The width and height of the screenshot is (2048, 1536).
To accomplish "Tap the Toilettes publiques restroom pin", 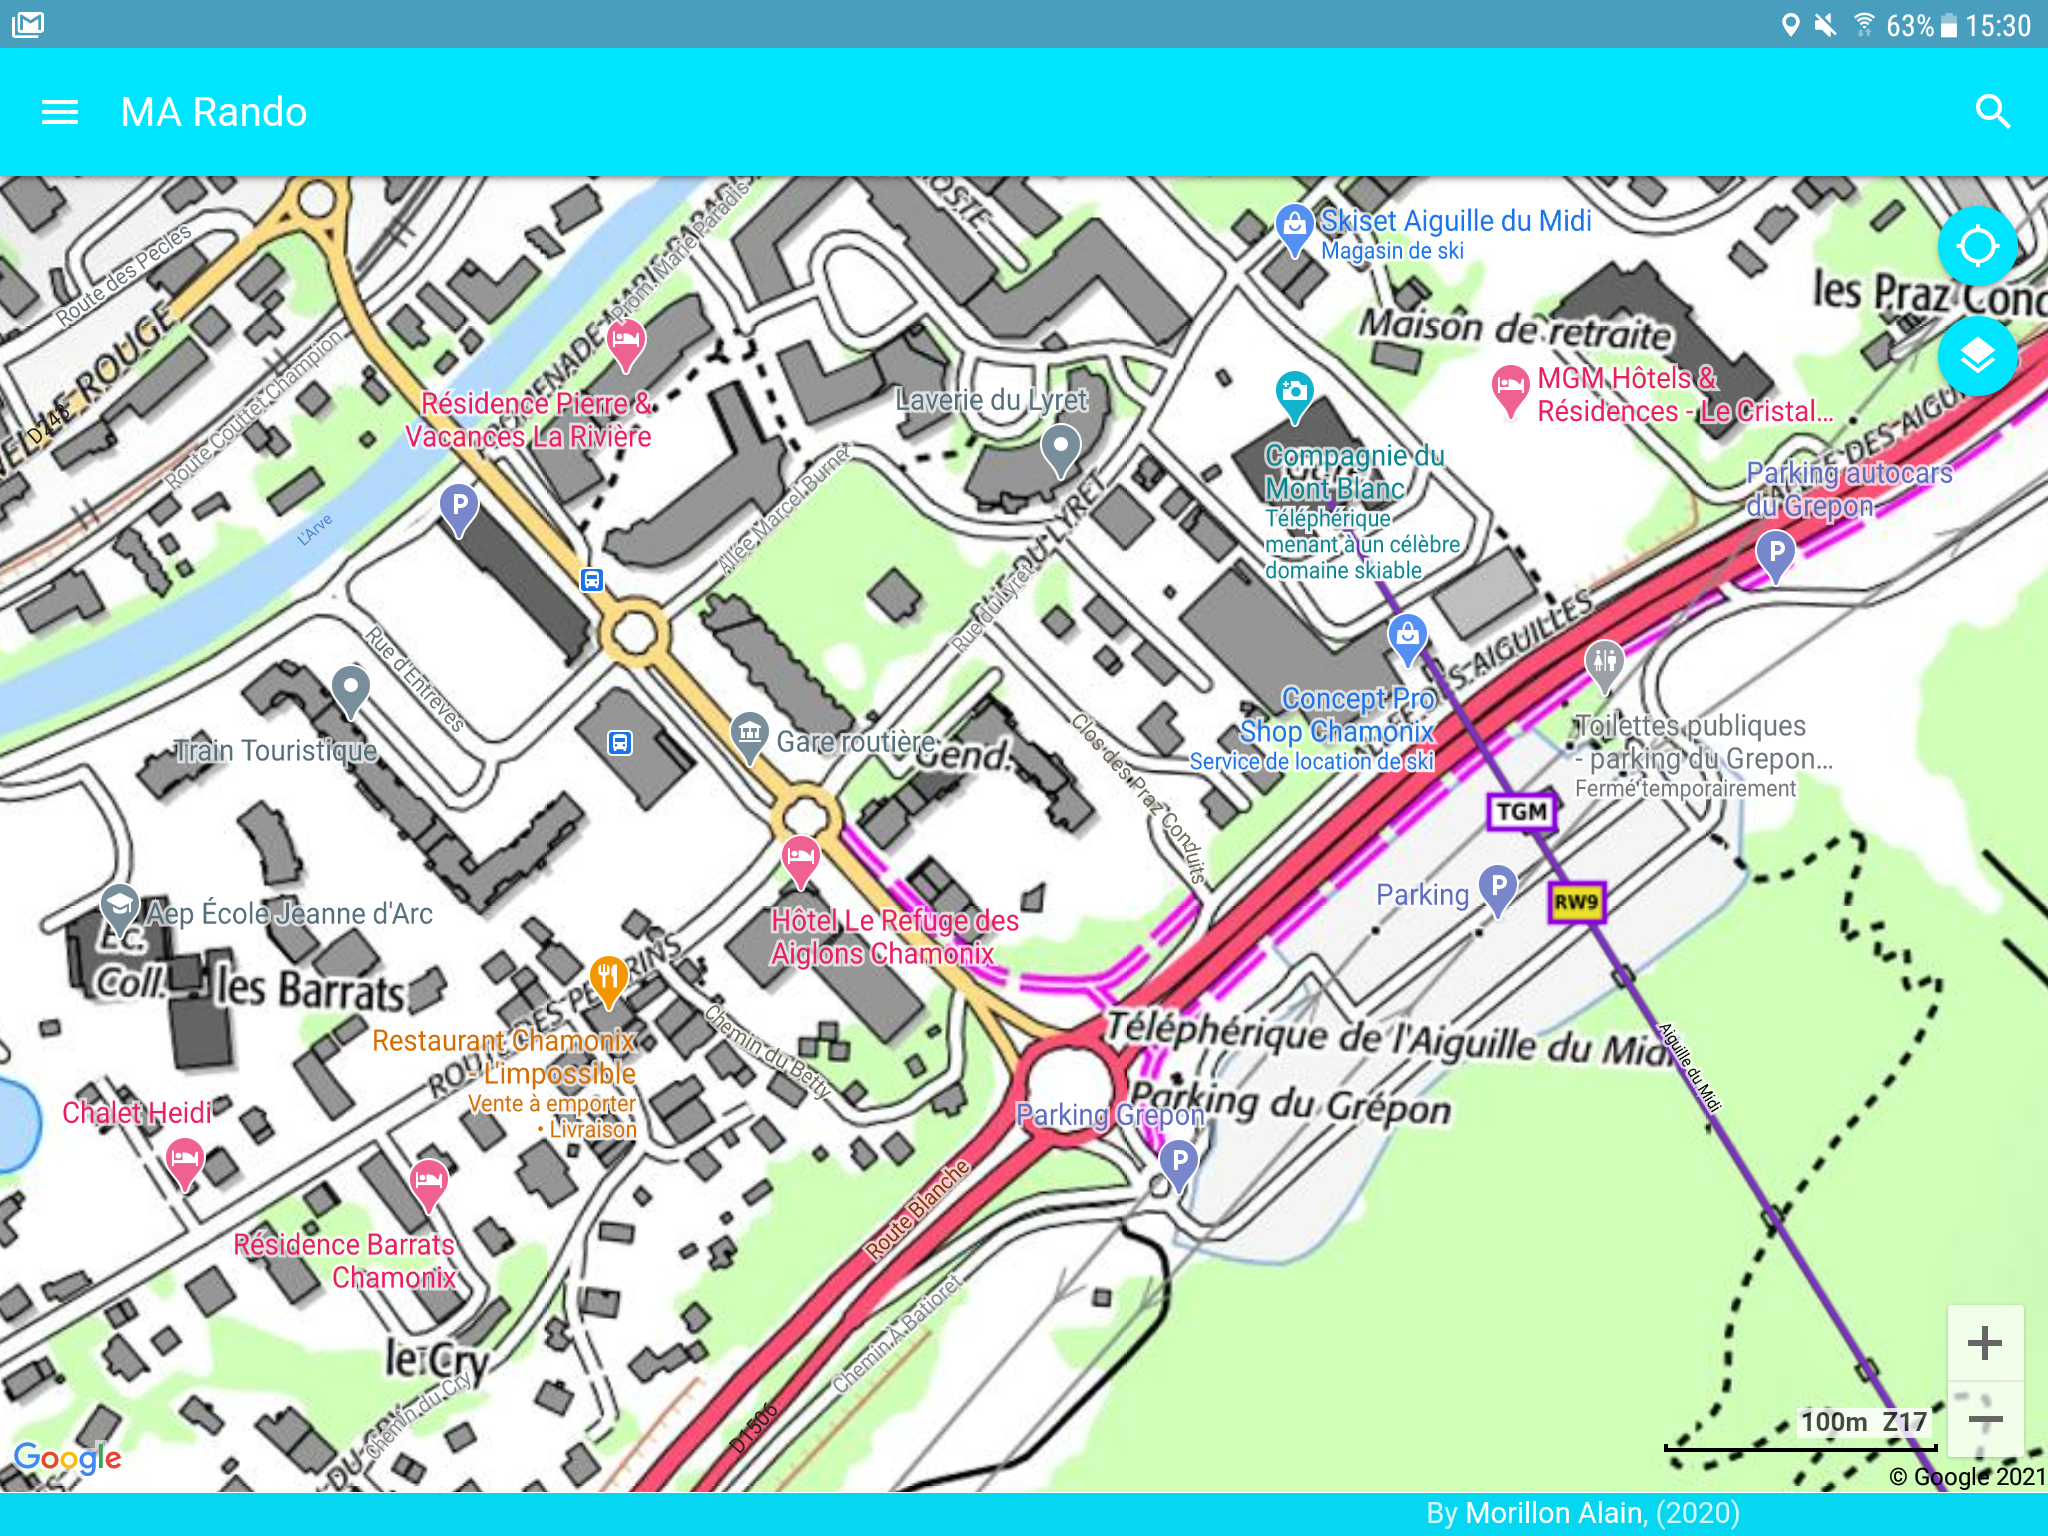I will point(1604,666).
